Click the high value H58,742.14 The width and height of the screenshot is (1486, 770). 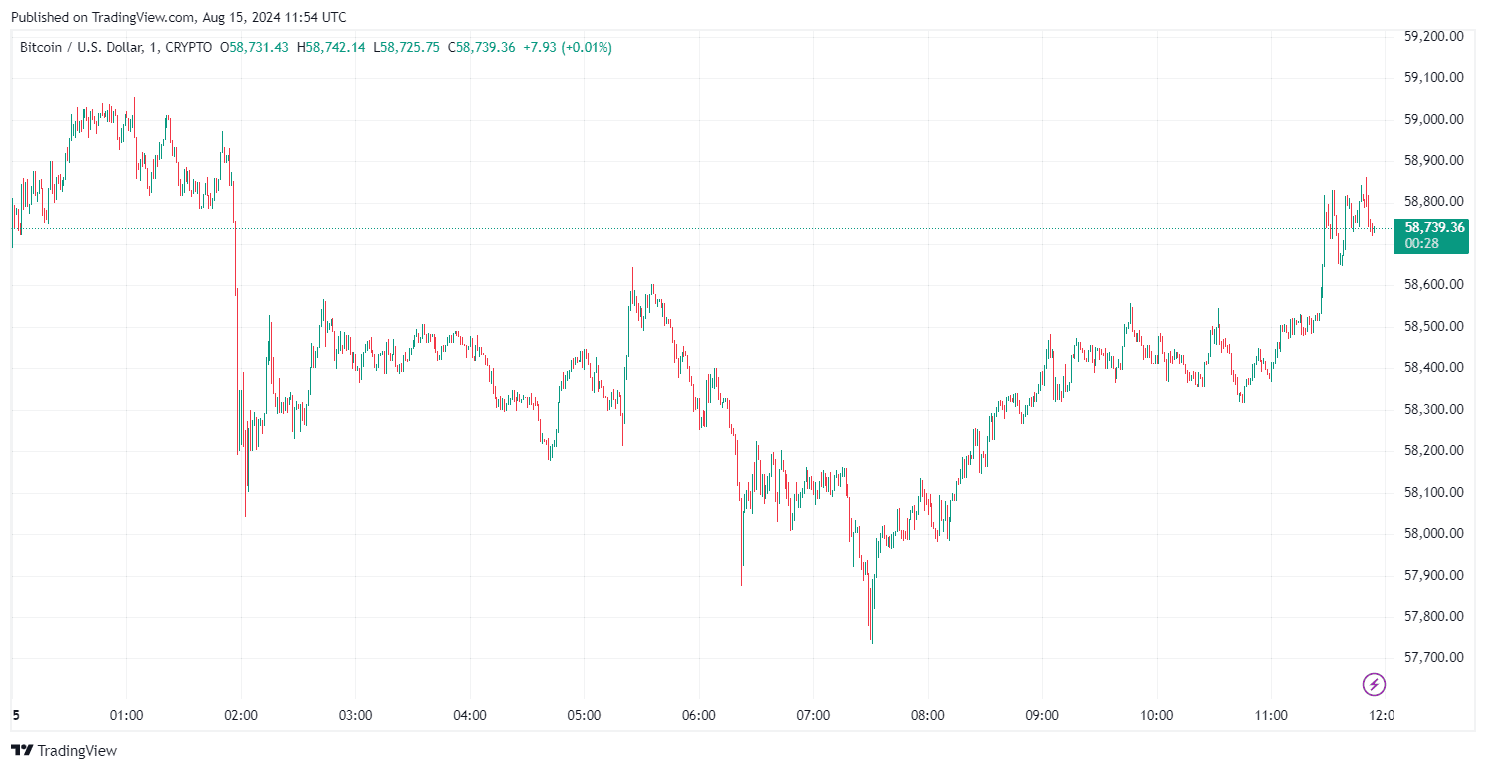pos(331,47)
